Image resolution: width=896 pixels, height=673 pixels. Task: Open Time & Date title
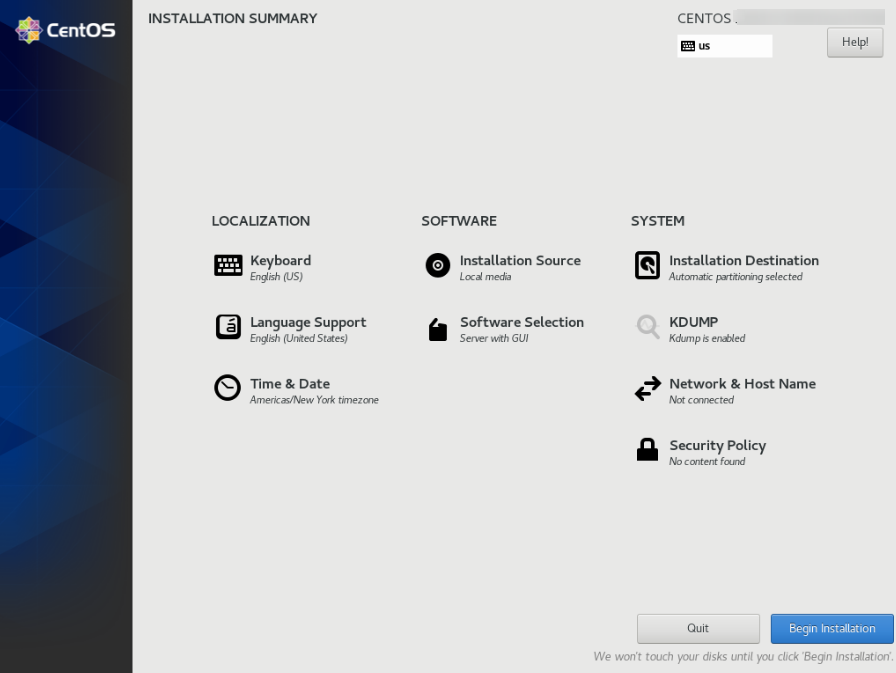pyautogui.click(x=290, y=384)
